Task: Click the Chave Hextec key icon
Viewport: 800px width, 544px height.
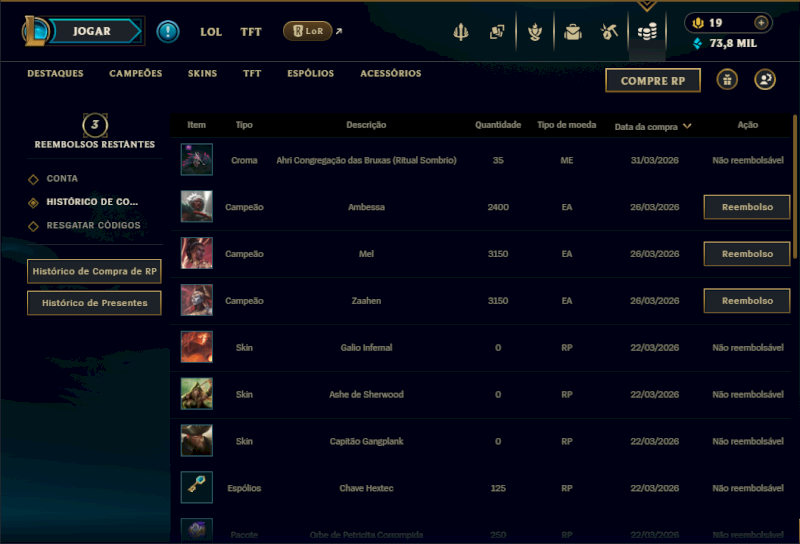Action: [196, 488]
